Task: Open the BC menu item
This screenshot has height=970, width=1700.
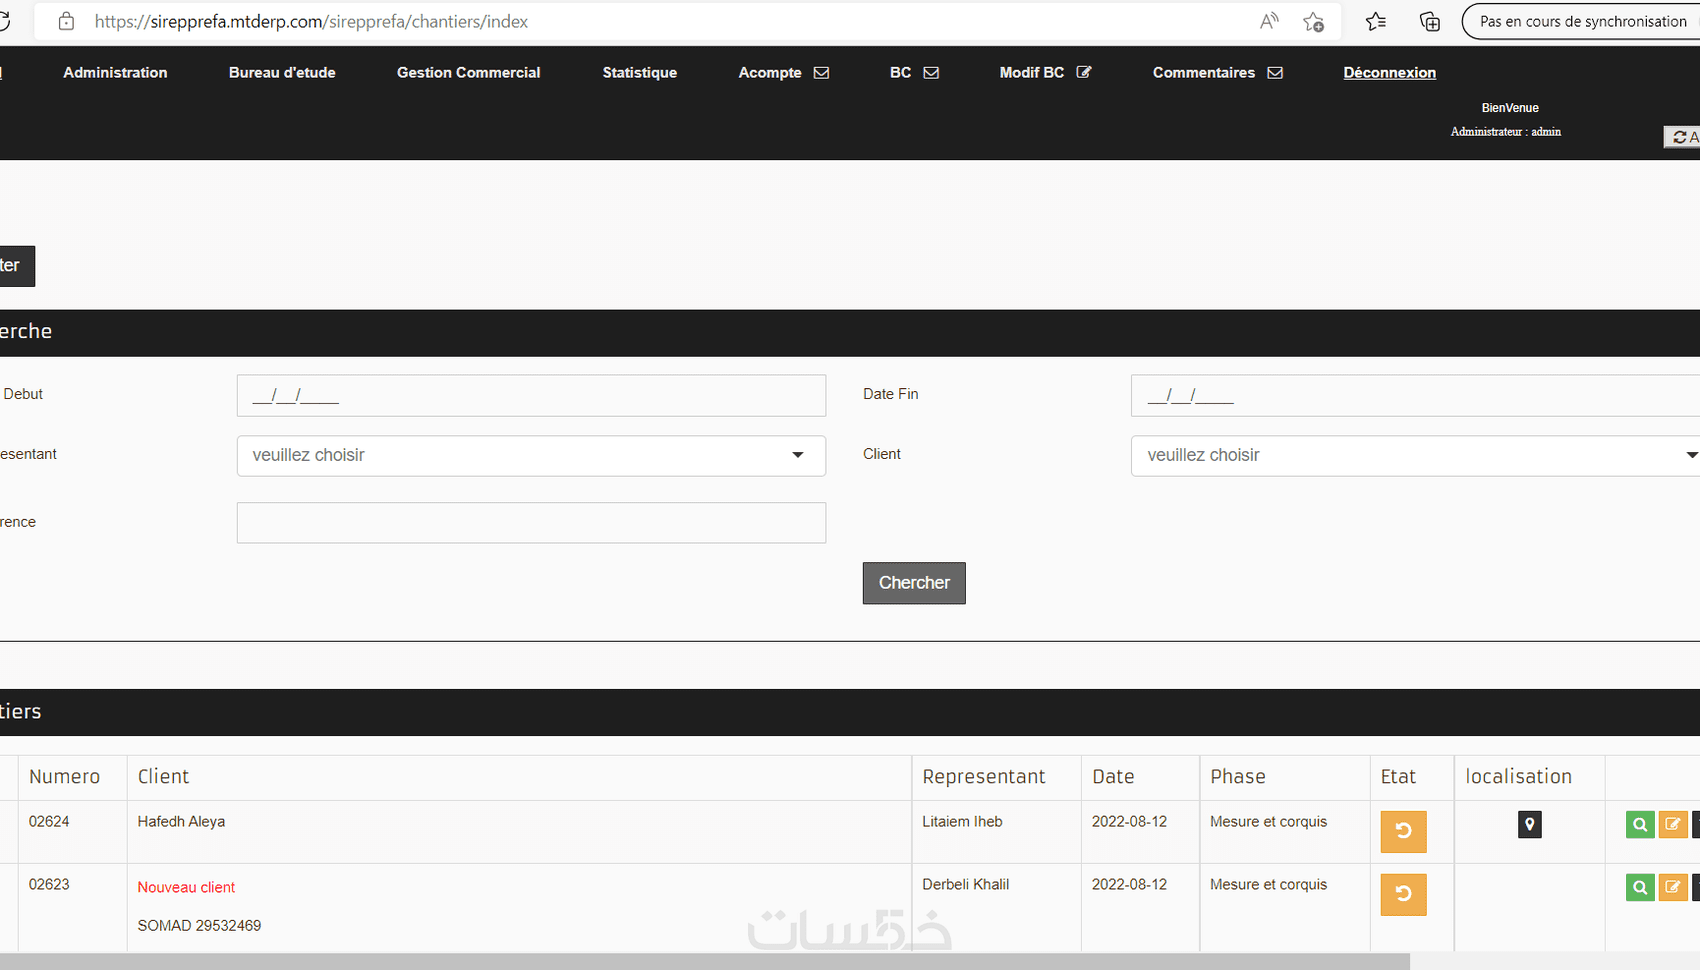Action: 900,72
